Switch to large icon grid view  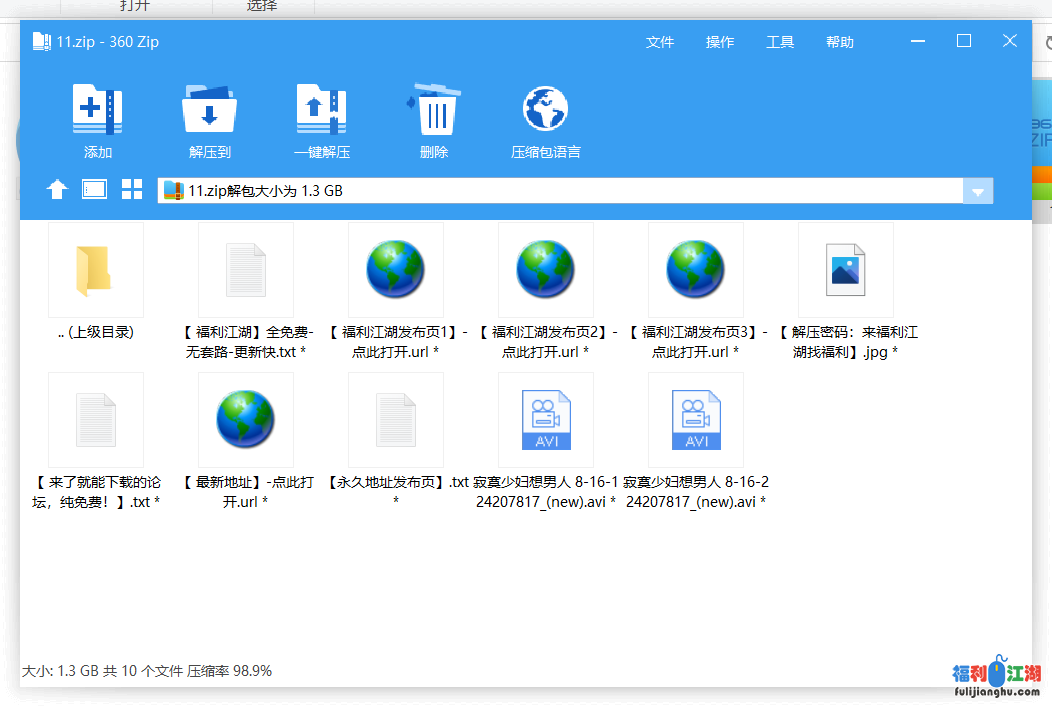click(132, 190)
